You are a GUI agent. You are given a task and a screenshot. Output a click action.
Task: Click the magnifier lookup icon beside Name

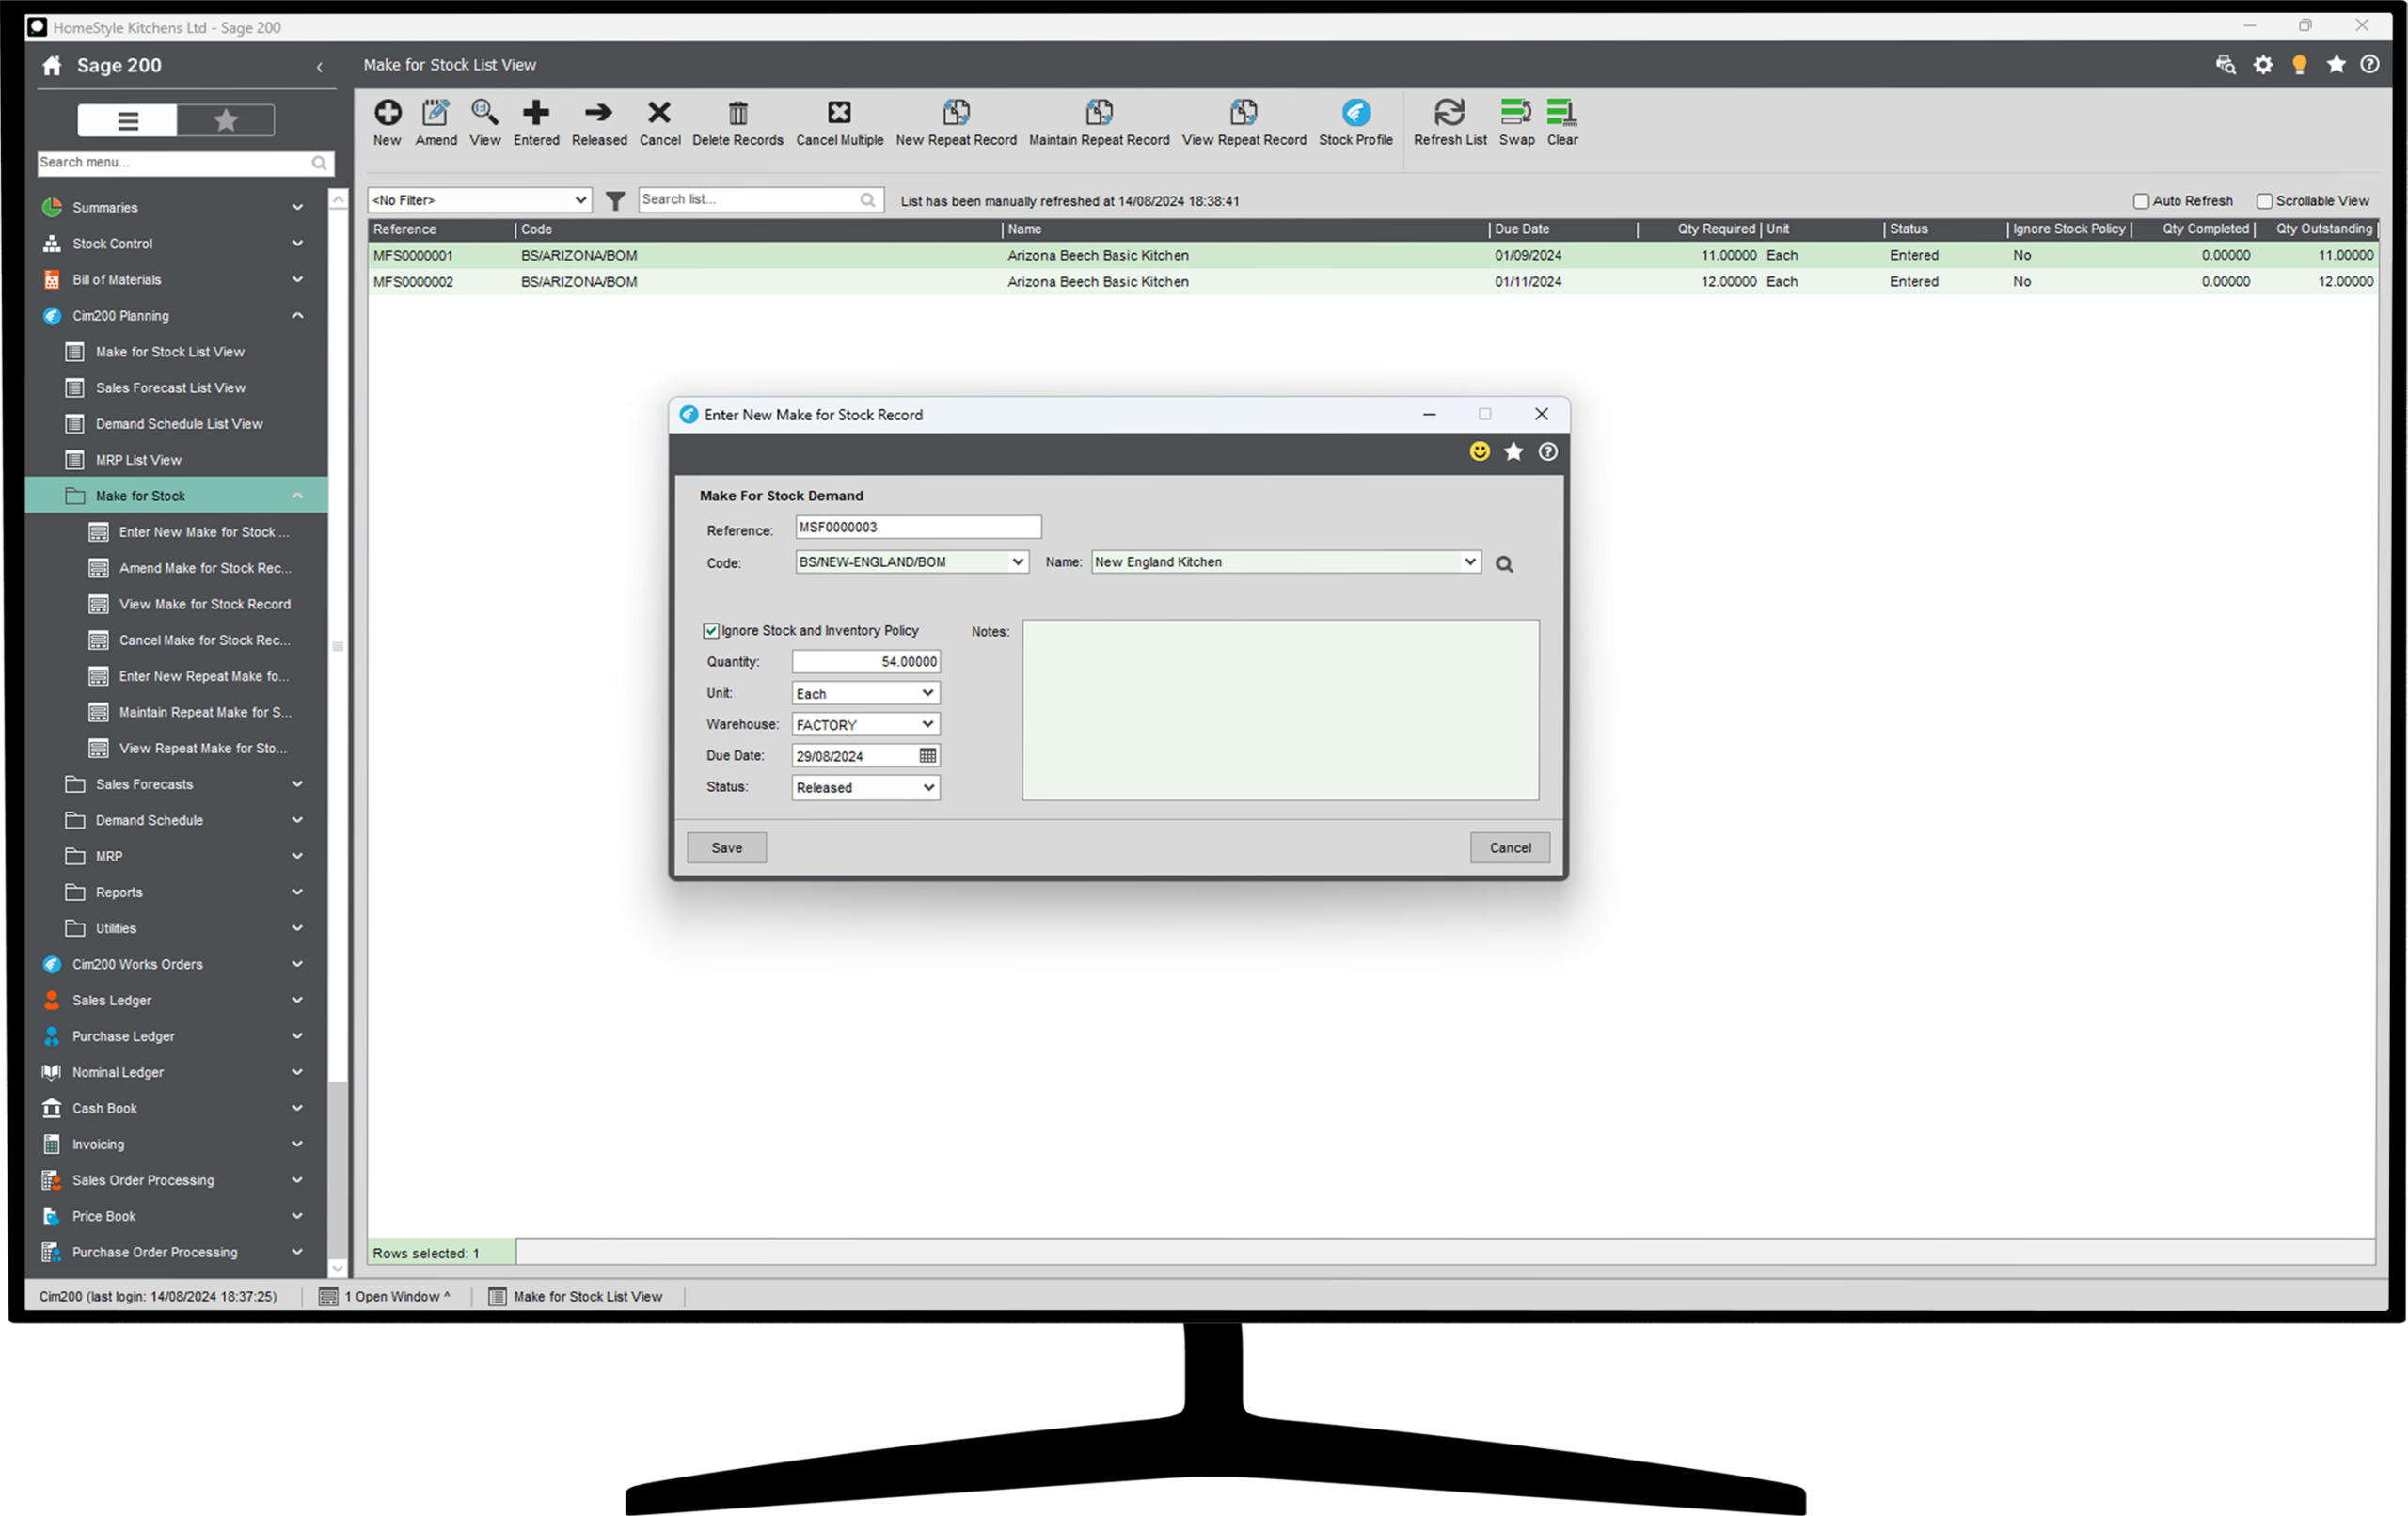point(1504,565)
